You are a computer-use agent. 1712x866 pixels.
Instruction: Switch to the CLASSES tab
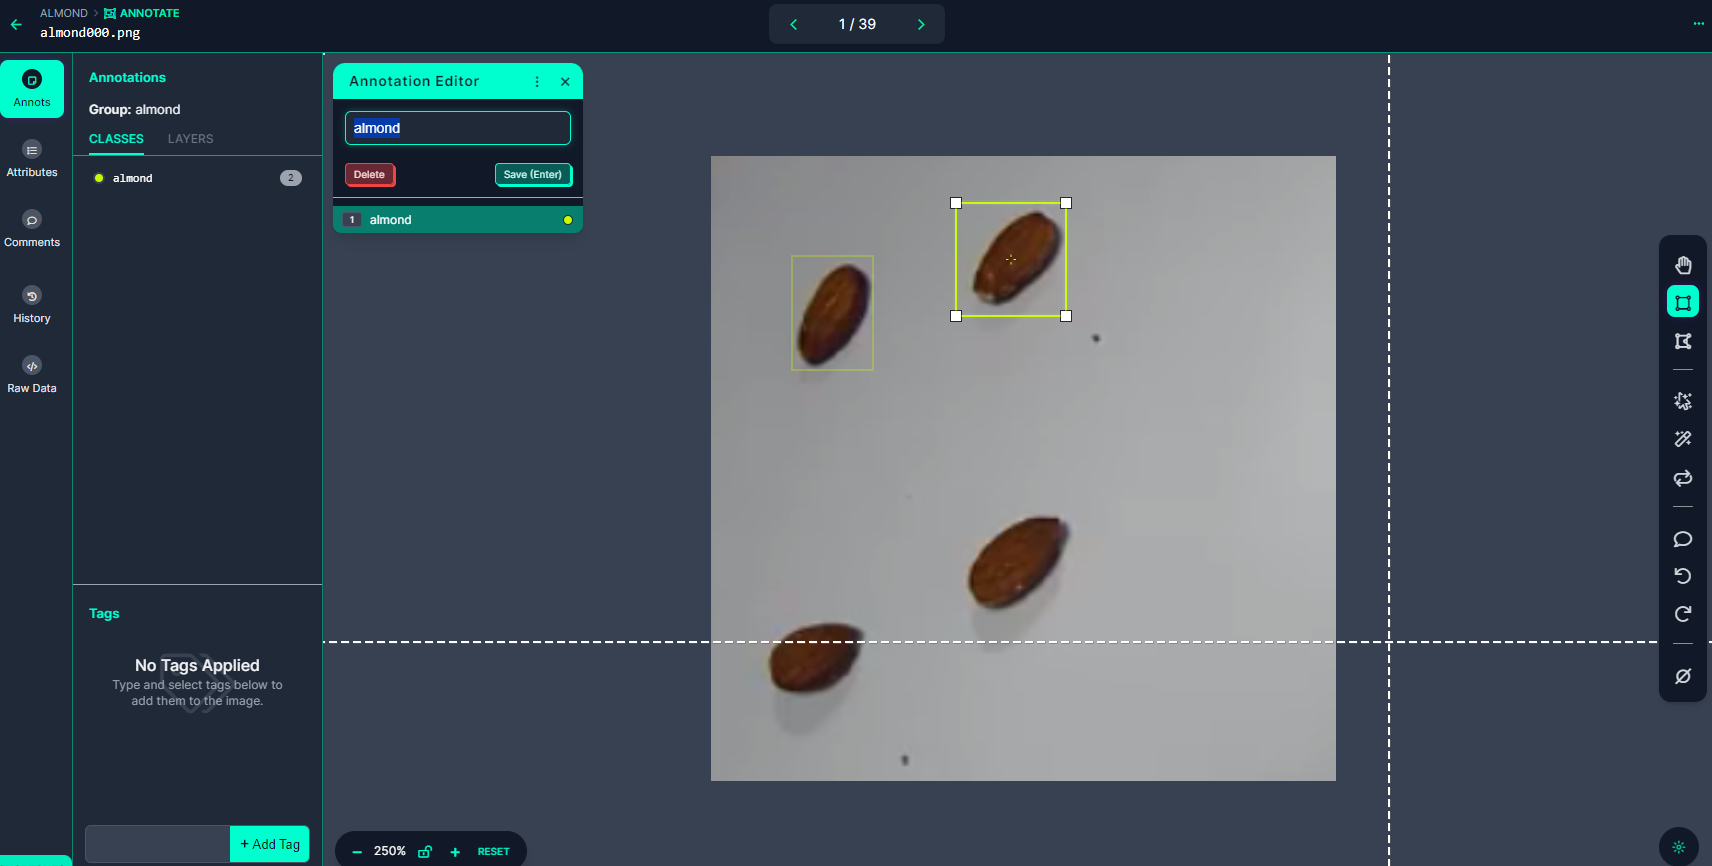(116, 139)
